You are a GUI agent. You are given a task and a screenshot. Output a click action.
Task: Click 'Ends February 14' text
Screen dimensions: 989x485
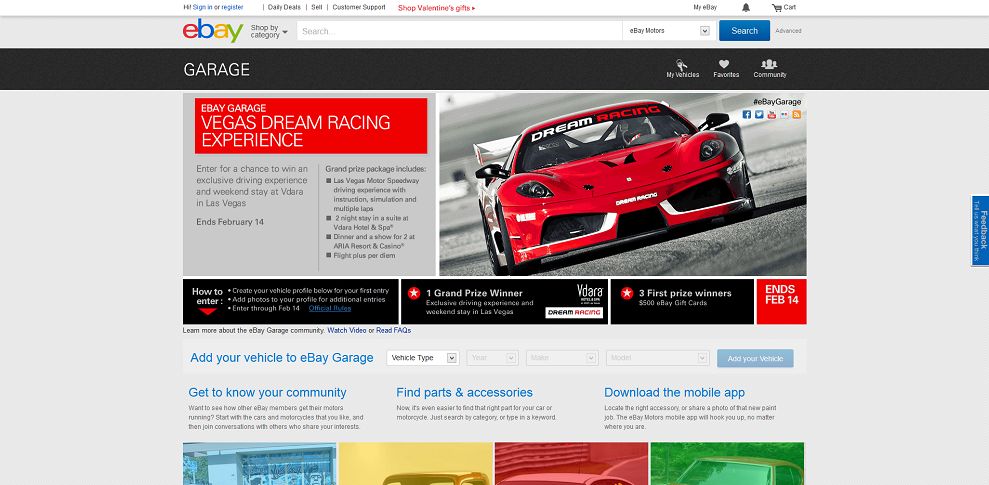click(230, 222)
